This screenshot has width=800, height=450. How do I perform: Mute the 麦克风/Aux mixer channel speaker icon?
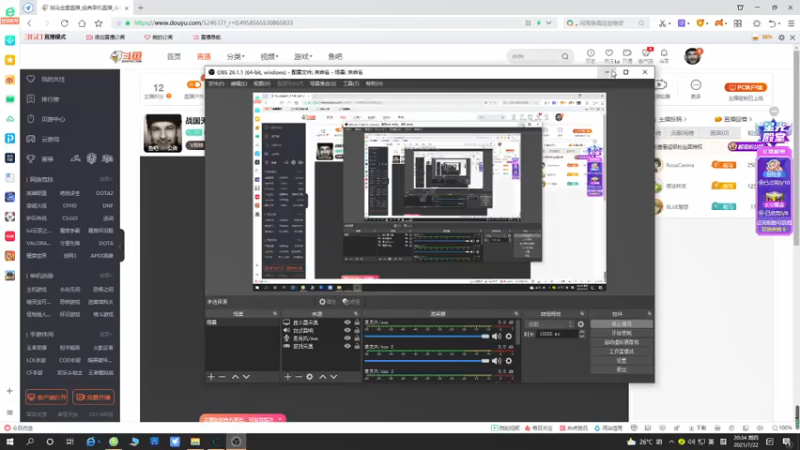pyautogui.click(x=496, y=336)
